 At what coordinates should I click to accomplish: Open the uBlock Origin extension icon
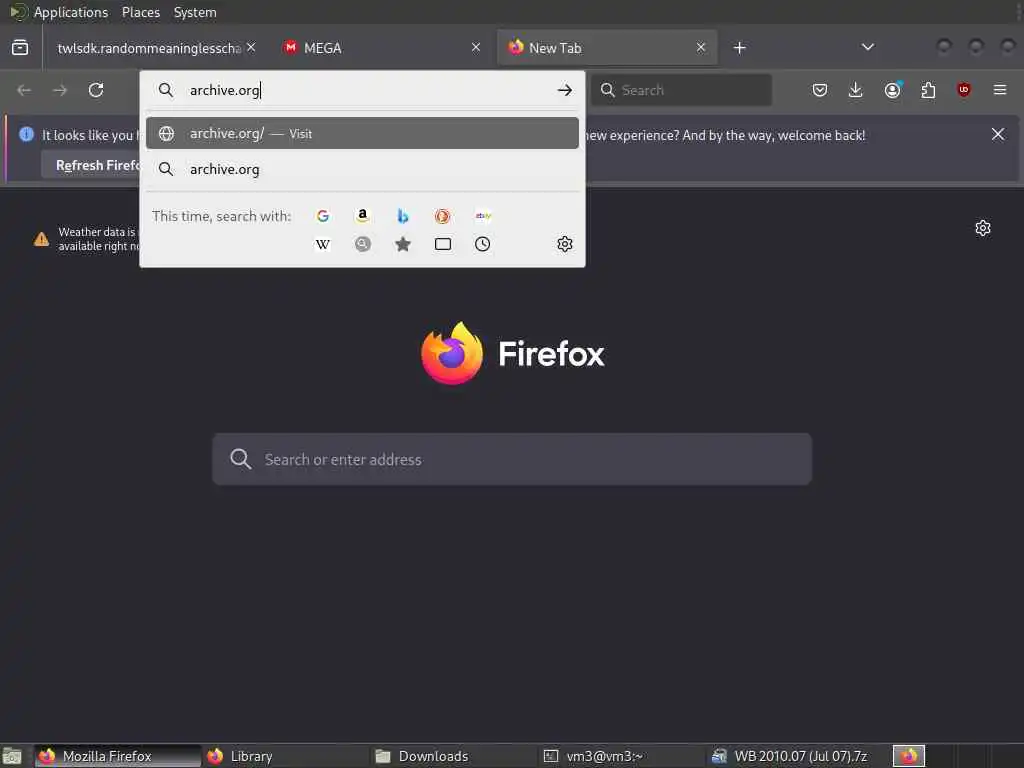pyautogui.click(x=964, y=90)
